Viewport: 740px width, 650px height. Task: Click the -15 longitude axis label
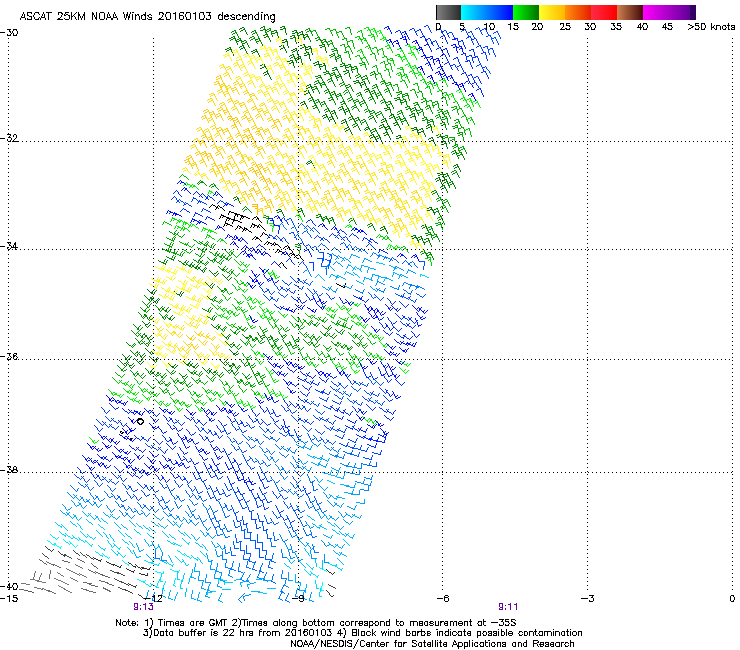[x=9, y=599]
